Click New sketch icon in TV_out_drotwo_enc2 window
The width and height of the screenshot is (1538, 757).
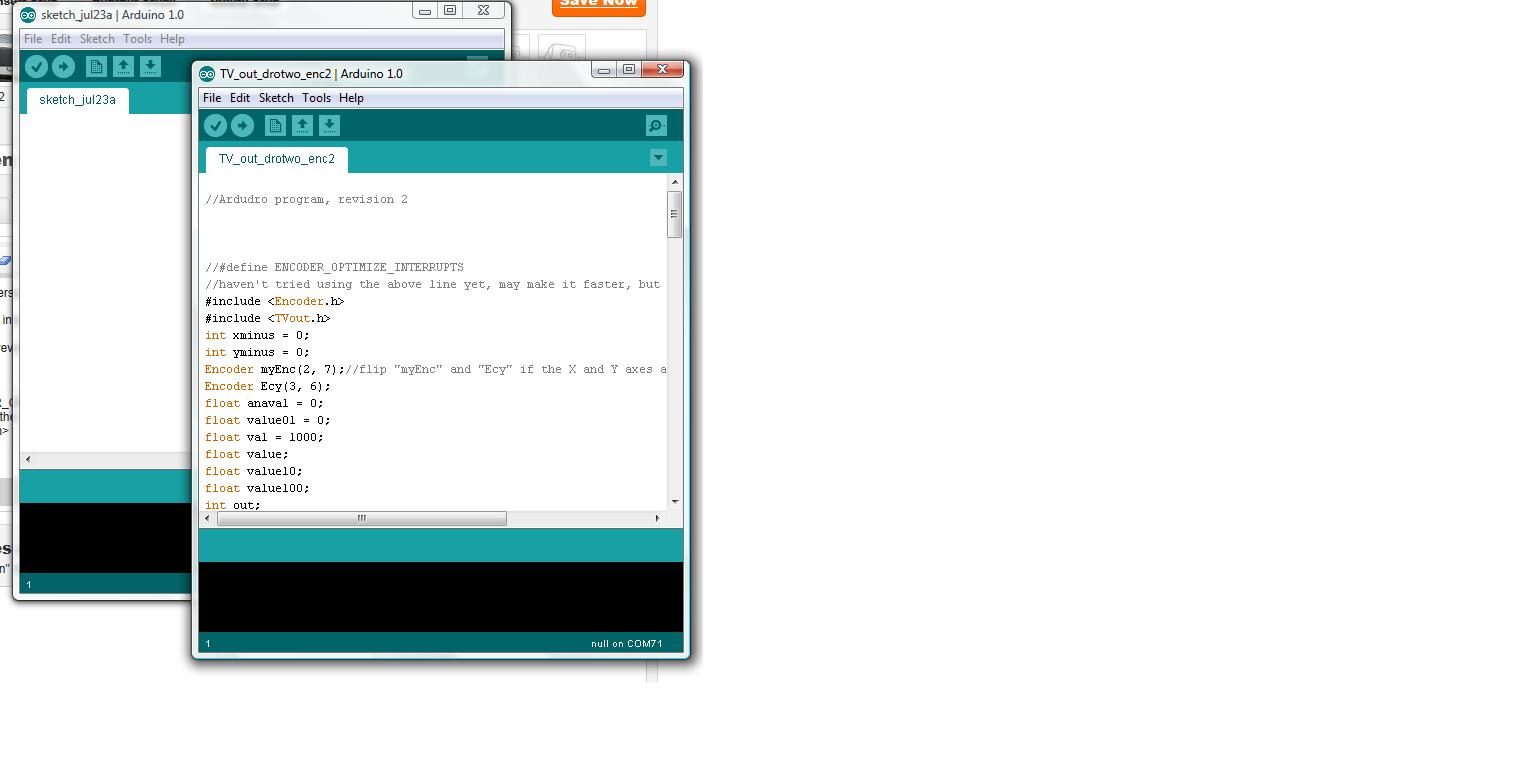click(x=275, y=125)
